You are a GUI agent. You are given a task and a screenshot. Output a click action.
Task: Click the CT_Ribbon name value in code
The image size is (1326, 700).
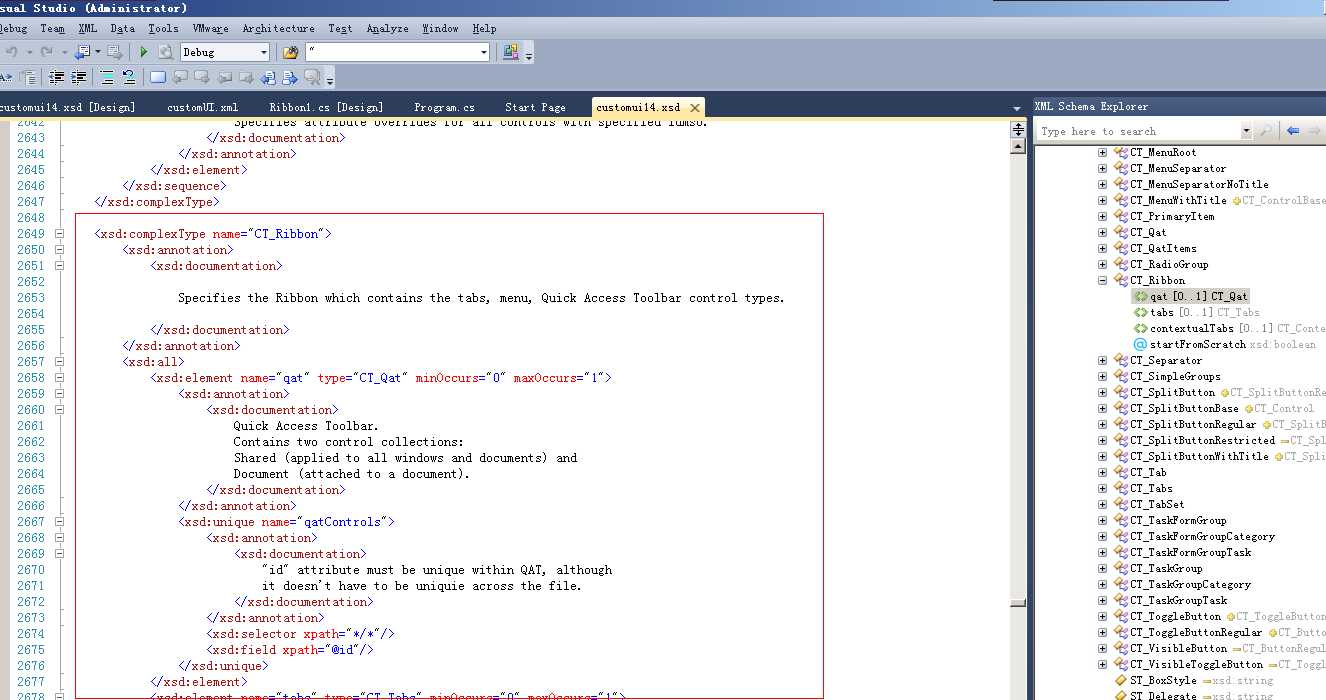(286, 234)
